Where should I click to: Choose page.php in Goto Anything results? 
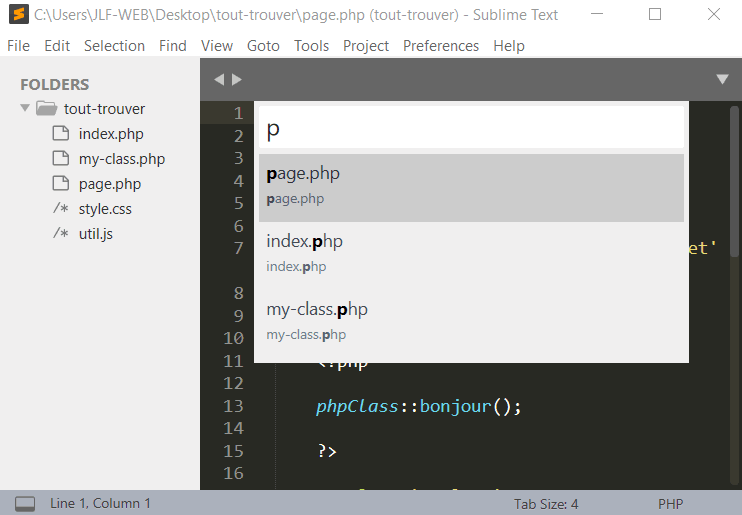point(471,187)
